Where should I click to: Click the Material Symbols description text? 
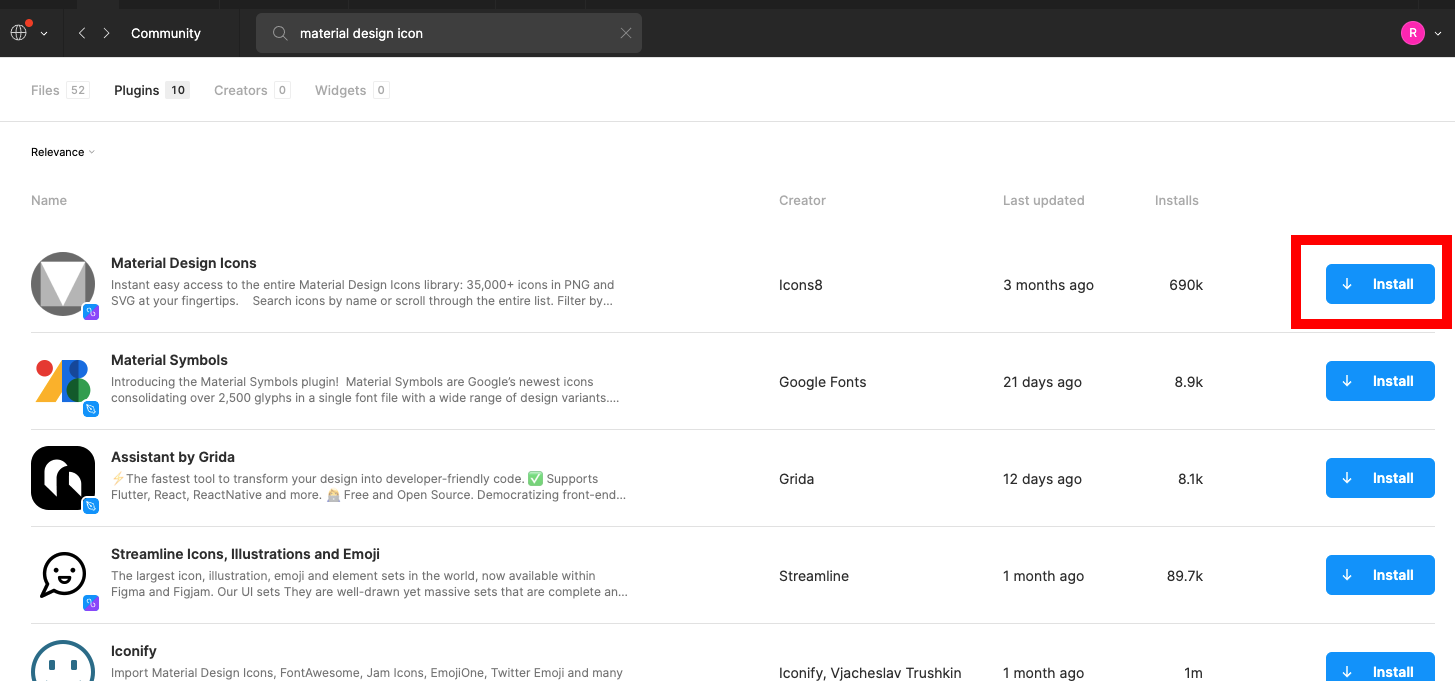(x=365, y=390)
